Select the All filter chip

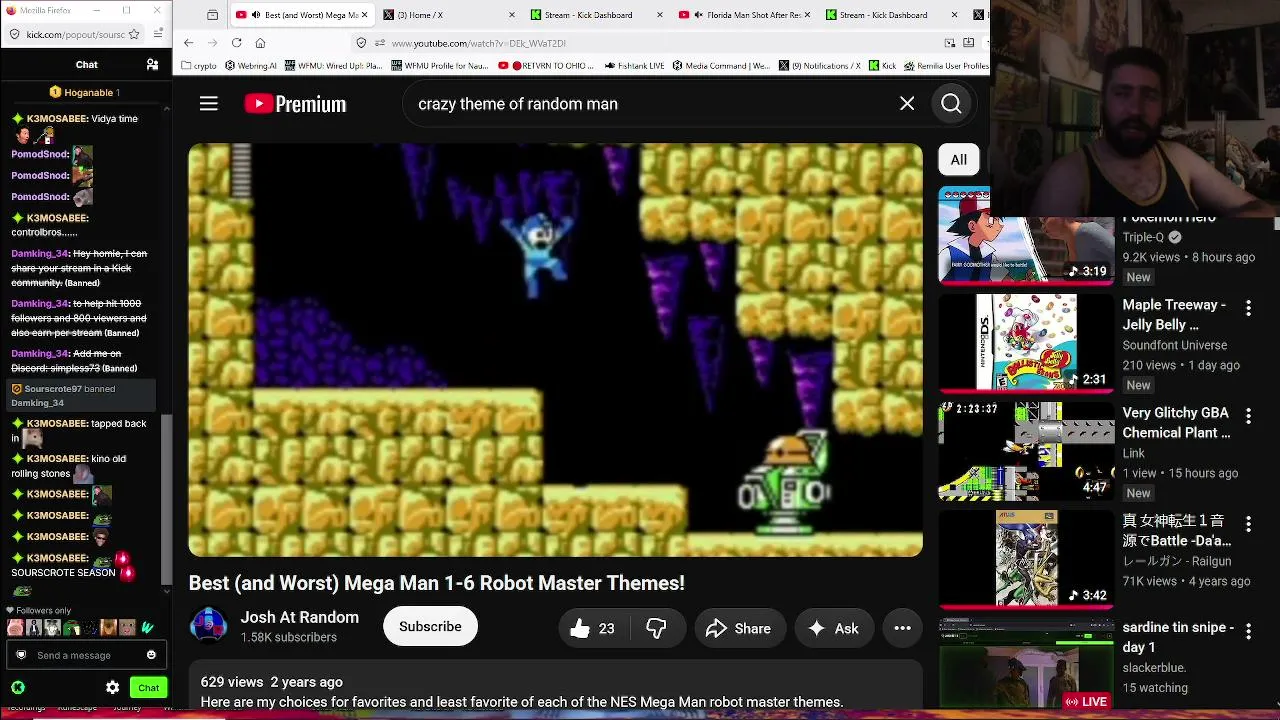958,159
